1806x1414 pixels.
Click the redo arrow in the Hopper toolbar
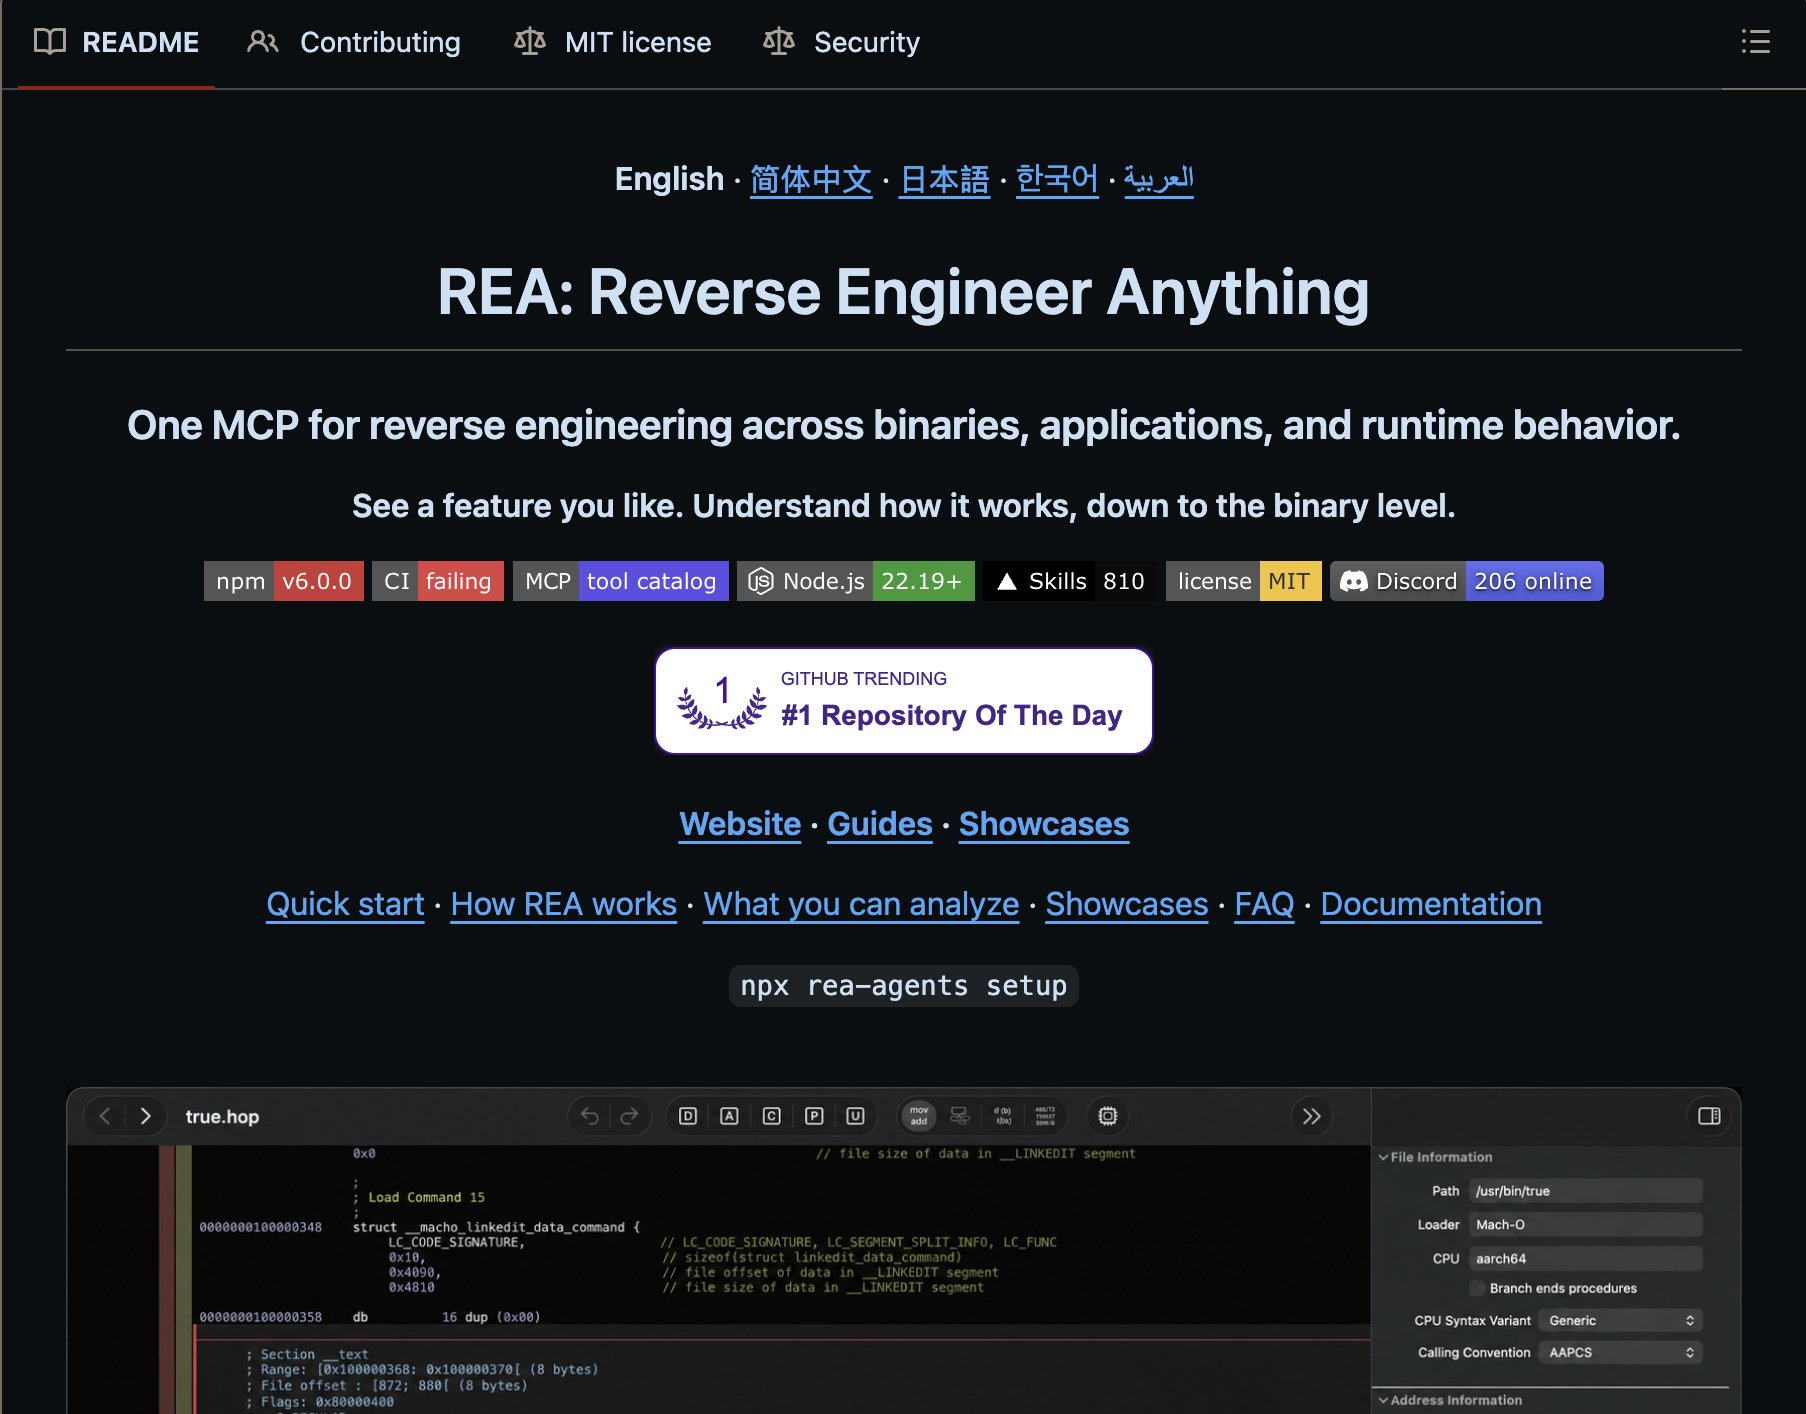tap(629, 1116)
